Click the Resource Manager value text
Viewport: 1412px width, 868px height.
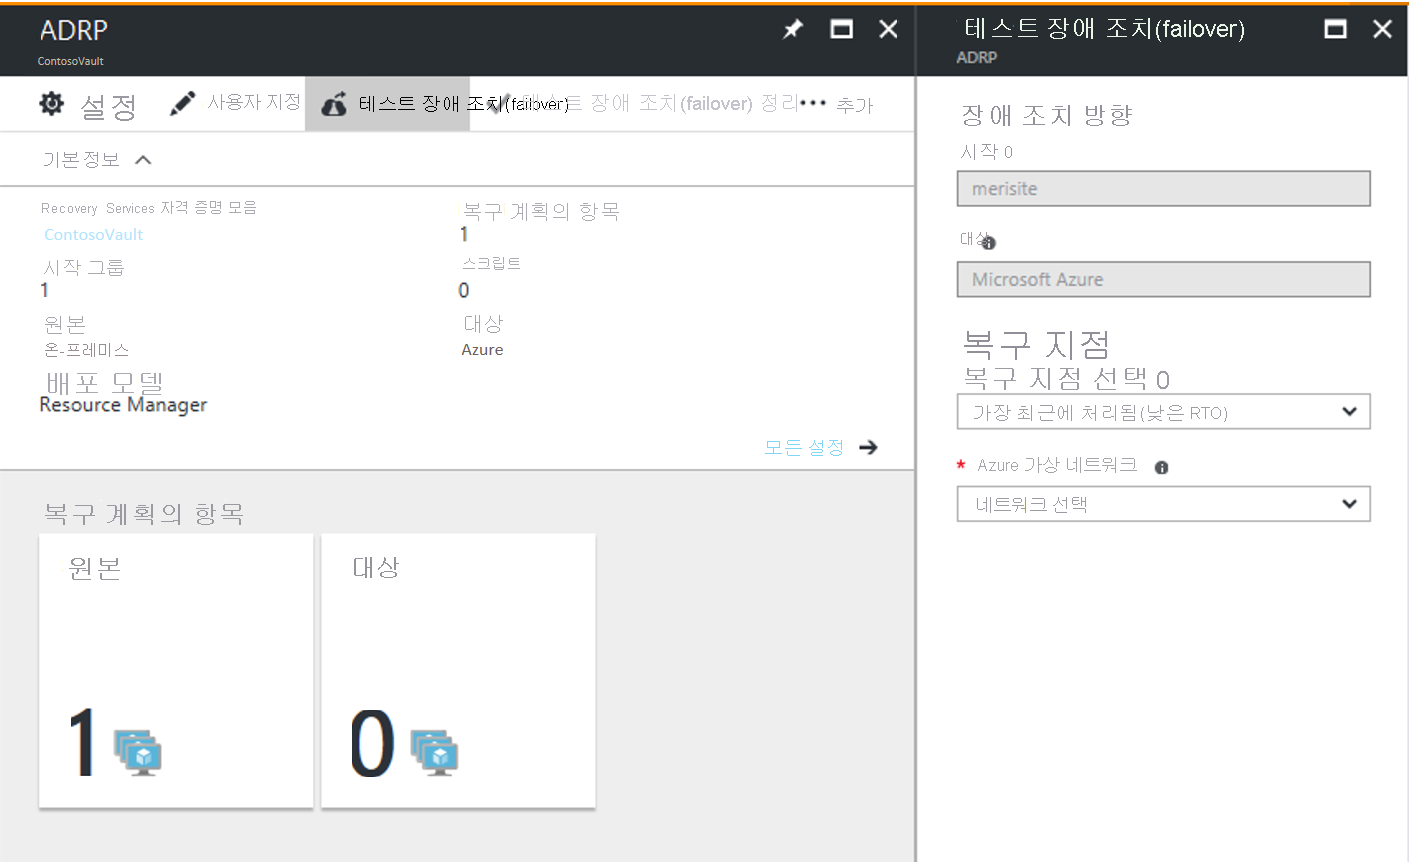[x=123, y=405]
